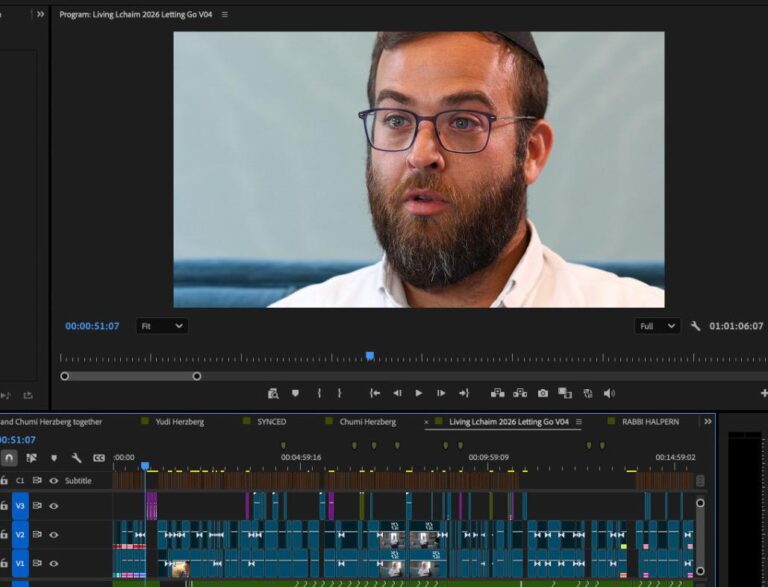Switch to RABBI HALPERN sequence tab
Screen dimensions: 768x587
650,422
